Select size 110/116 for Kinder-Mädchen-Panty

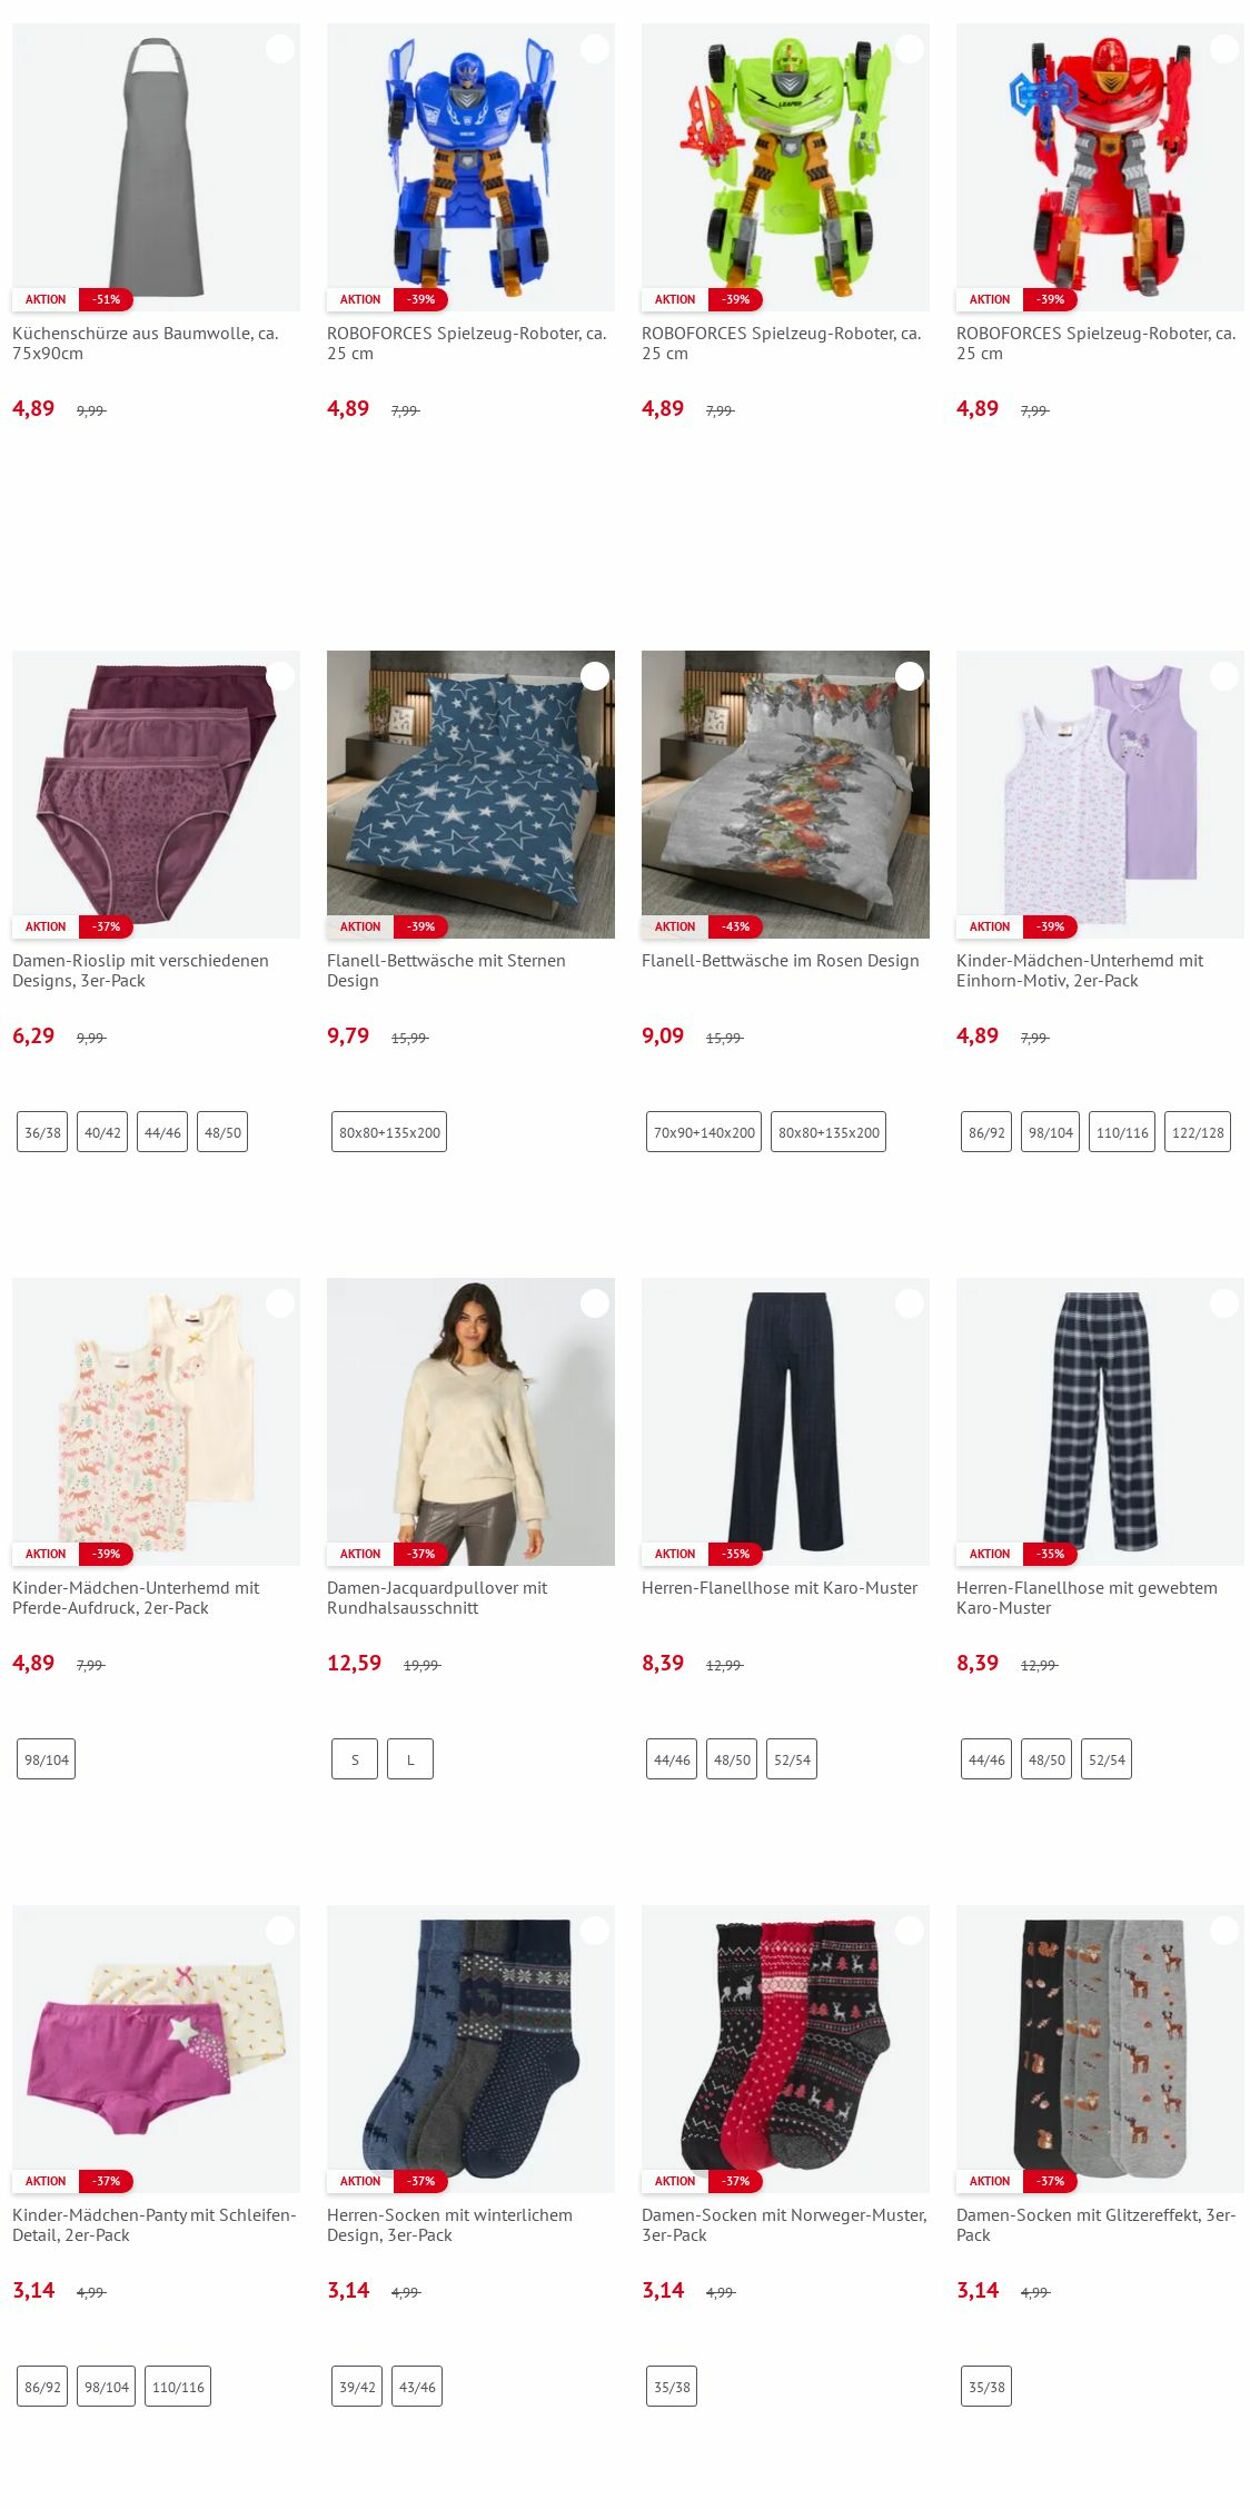(178, 2386)
